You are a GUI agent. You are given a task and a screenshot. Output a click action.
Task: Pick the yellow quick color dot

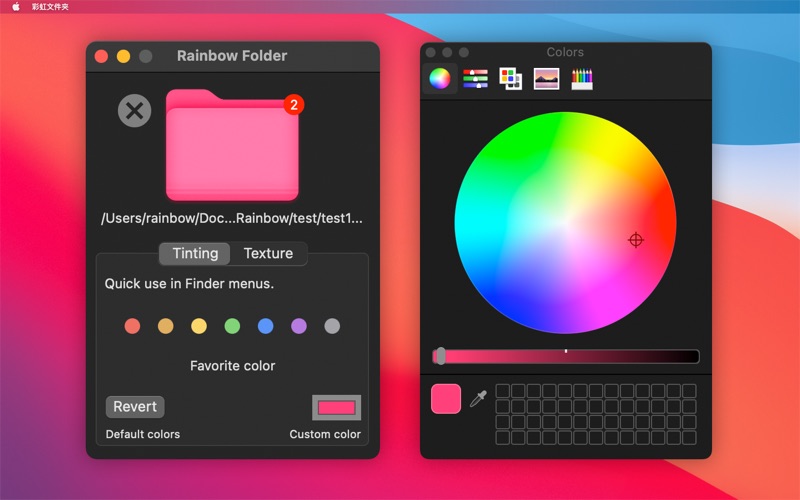[199, 326]
